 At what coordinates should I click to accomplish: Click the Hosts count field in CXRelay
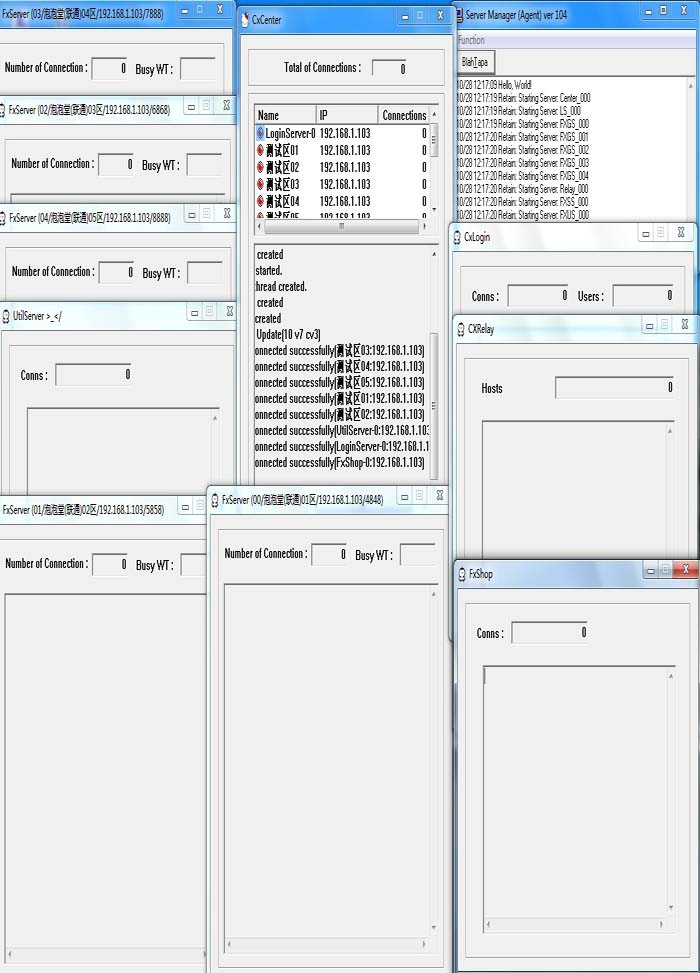(615, 388)
